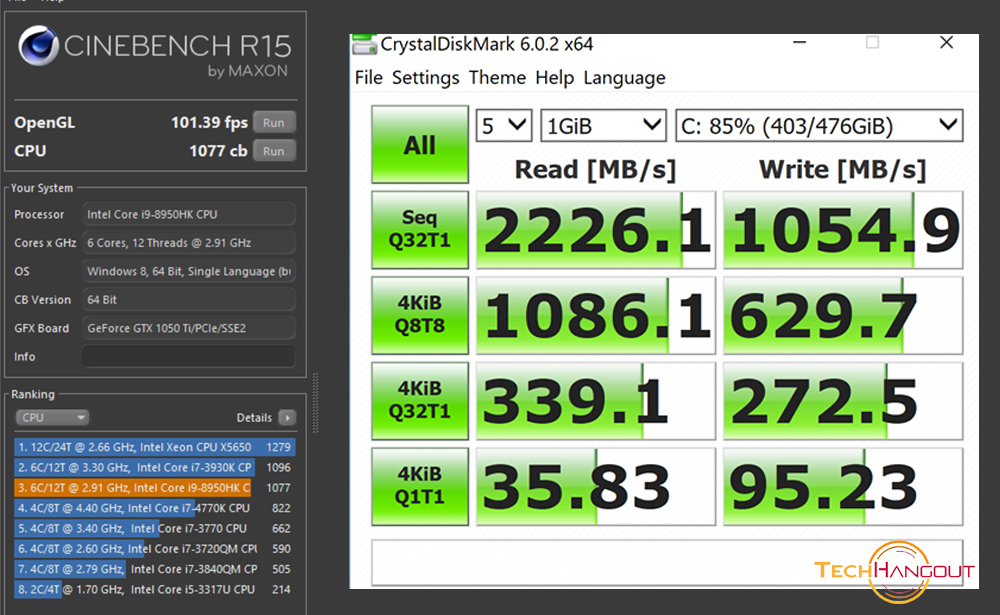Viewport: 1000px width, 615px height.
Task: Open Theme menu in CrystalDiskMark
Action: pos(497,78)
